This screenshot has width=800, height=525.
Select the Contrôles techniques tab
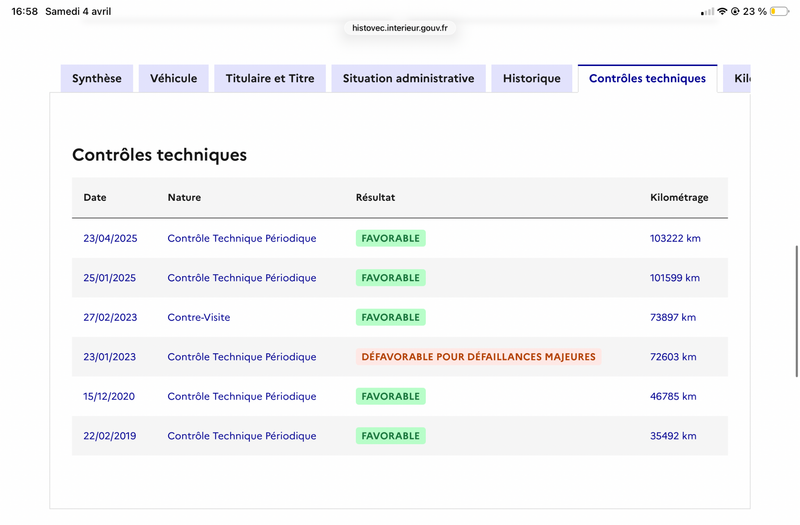click(x=647, y=79)
